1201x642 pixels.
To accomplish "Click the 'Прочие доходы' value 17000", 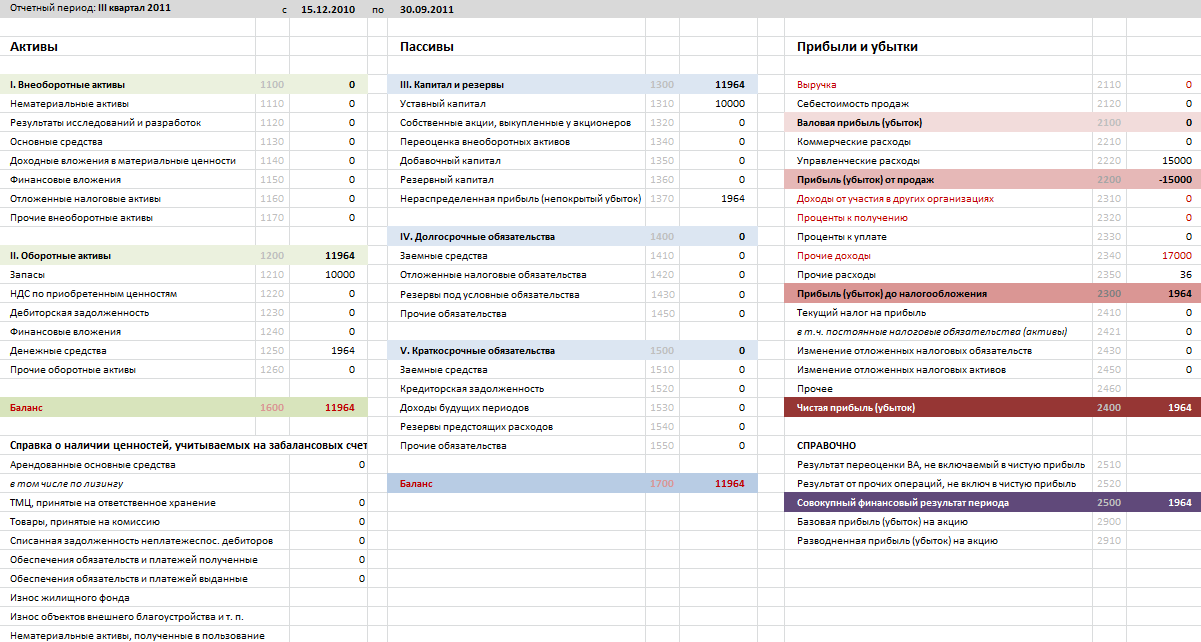I will point(1176,256).
